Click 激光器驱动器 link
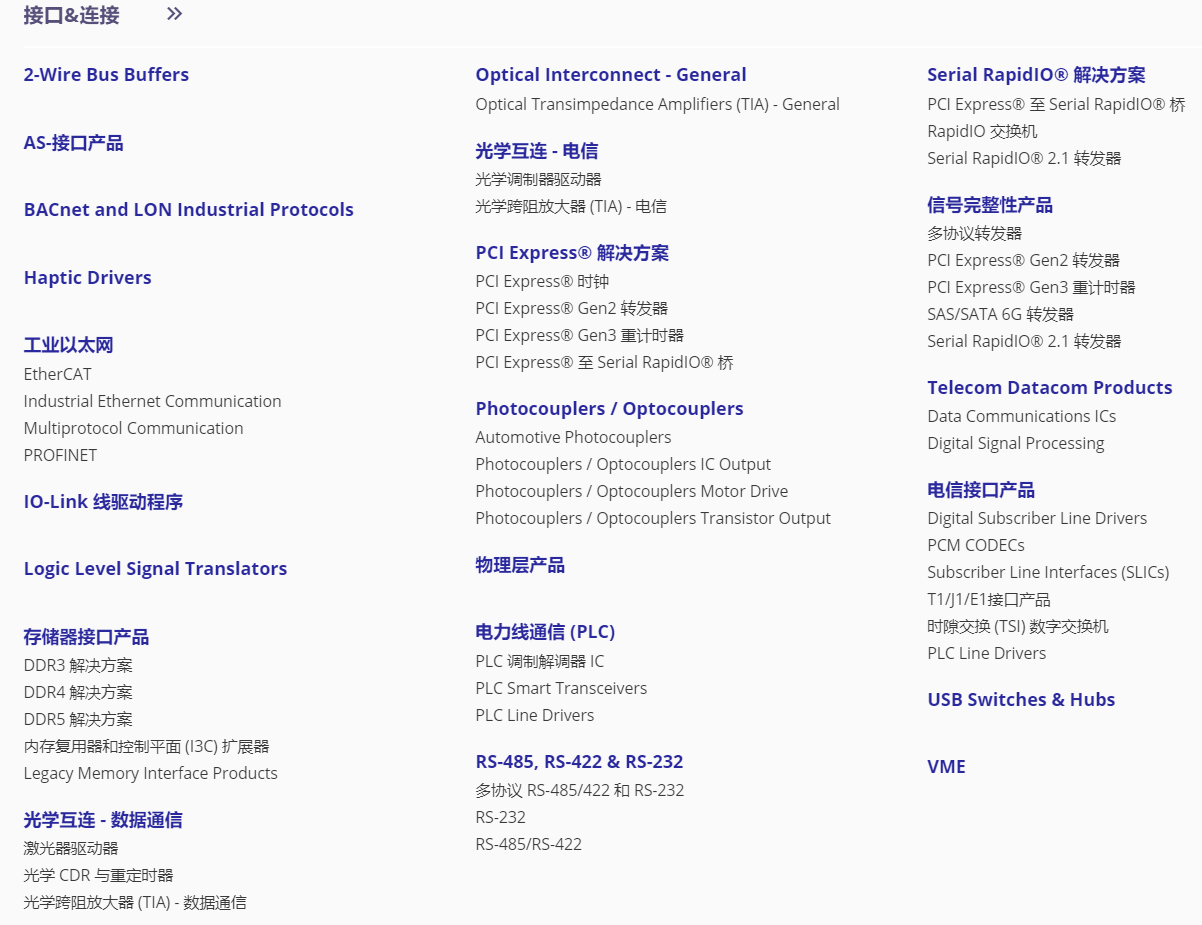This screenshot has width=1202, height=925. point(71,849)
